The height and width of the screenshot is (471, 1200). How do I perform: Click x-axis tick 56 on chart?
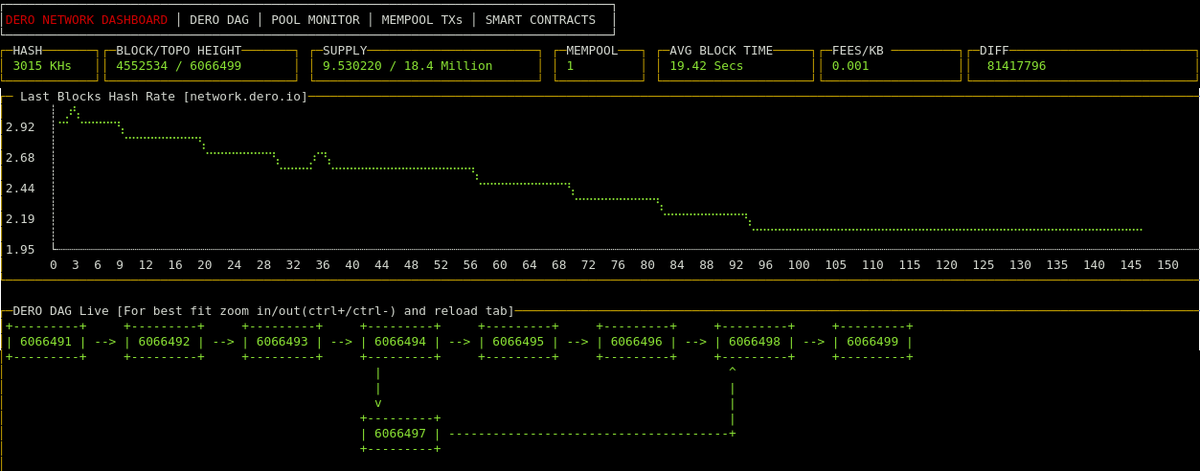(x=470, y=265)
